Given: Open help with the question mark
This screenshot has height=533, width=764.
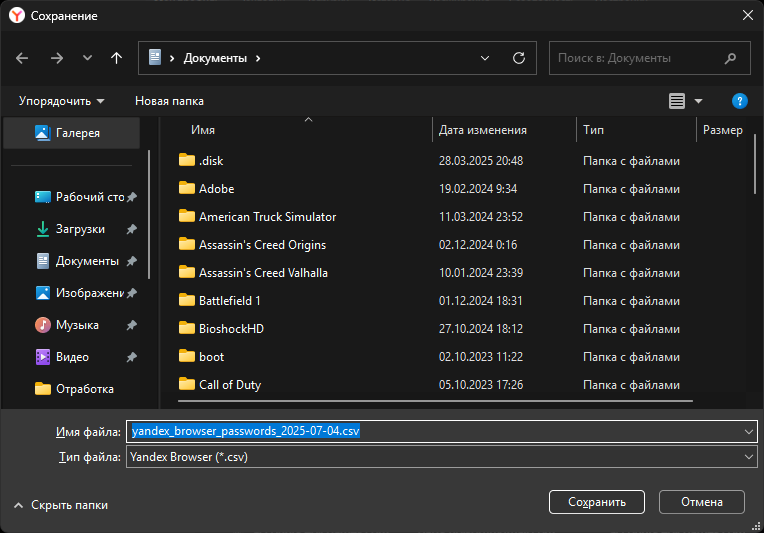Looking at the screenshot, I should 740,101.
